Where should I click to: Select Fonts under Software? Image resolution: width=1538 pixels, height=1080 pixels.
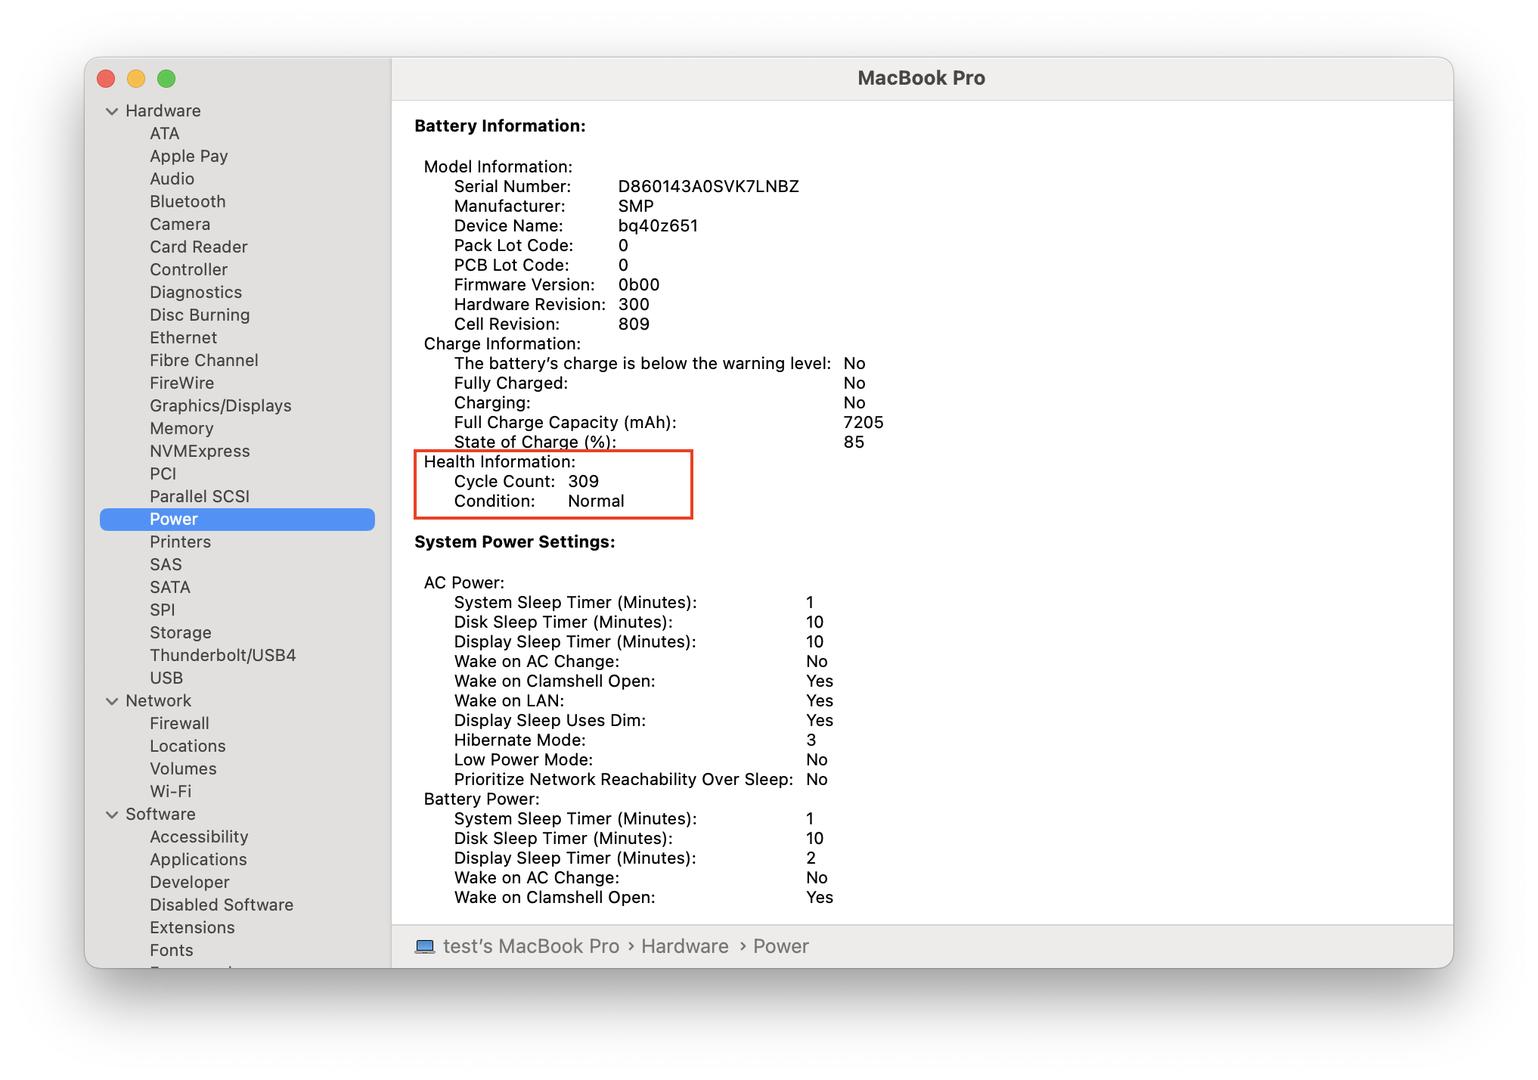[172, 950]
